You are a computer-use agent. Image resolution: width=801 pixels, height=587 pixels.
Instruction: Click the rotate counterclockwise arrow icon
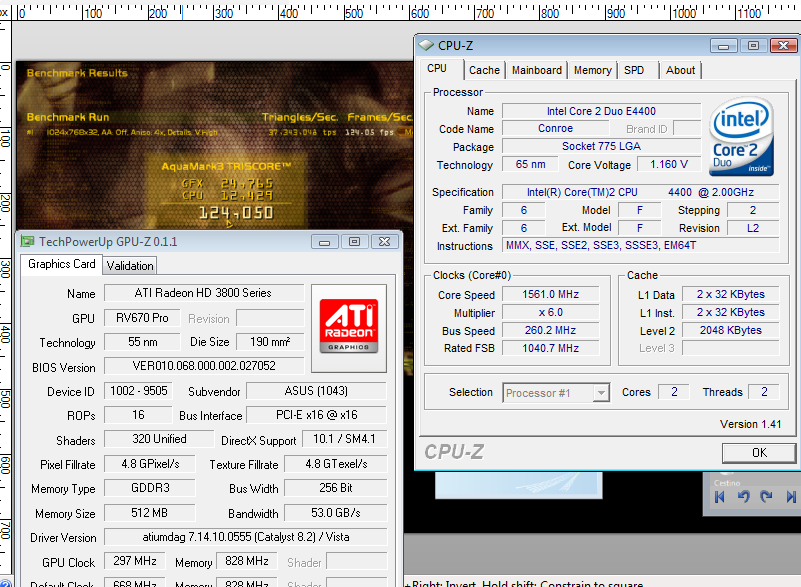[743, 497]
